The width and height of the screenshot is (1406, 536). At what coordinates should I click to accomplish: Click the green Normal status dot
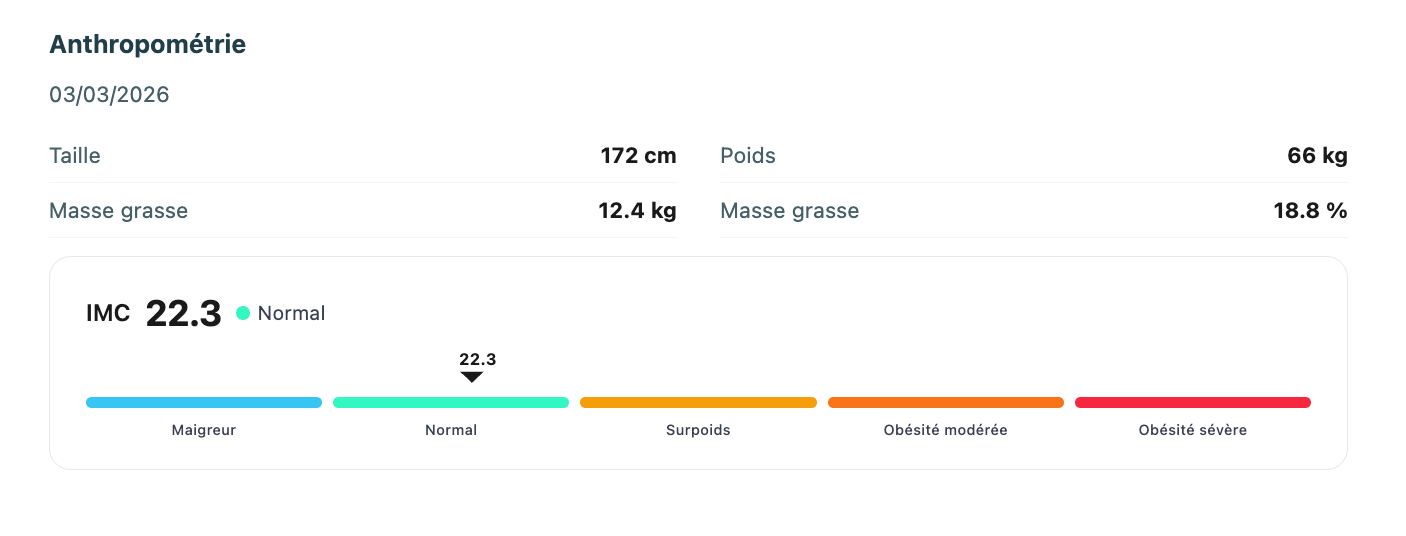click(x=243, y=313)
